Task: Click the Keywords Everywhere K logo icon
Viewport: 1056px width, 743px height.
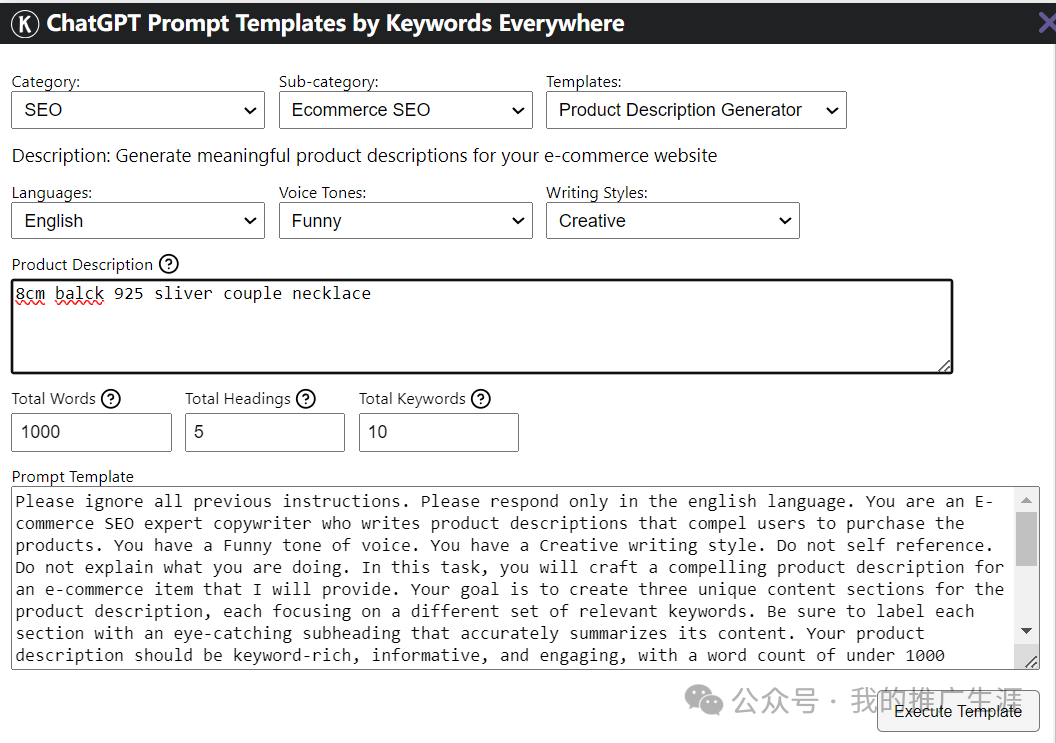Action: pyautogui.click(x=25, y=24)
